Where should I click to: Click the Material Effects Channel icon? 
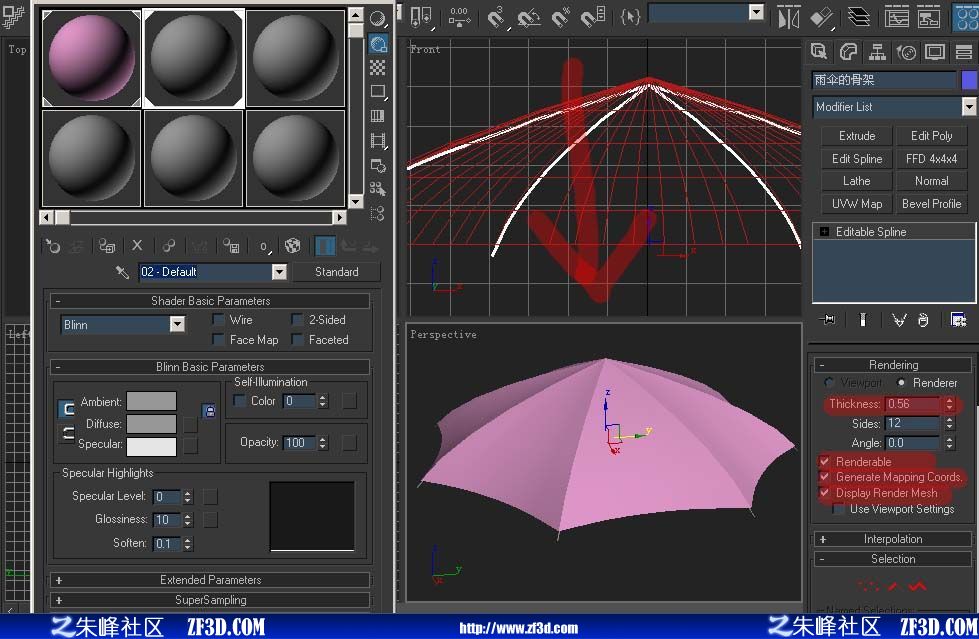(265, 247)
